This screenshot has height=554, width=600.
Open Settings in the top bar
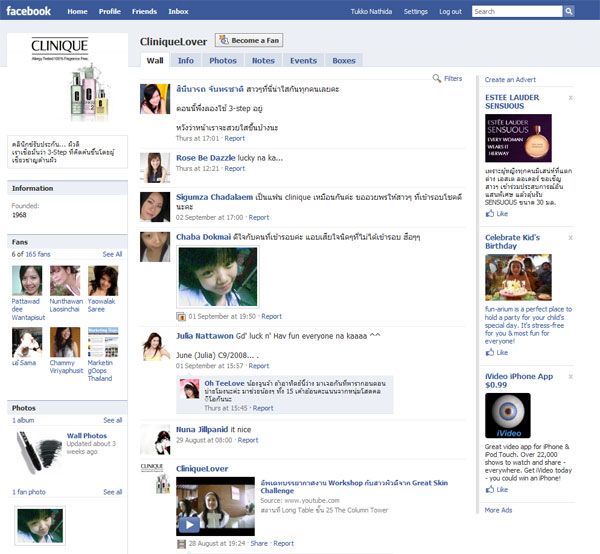point(416,11)
